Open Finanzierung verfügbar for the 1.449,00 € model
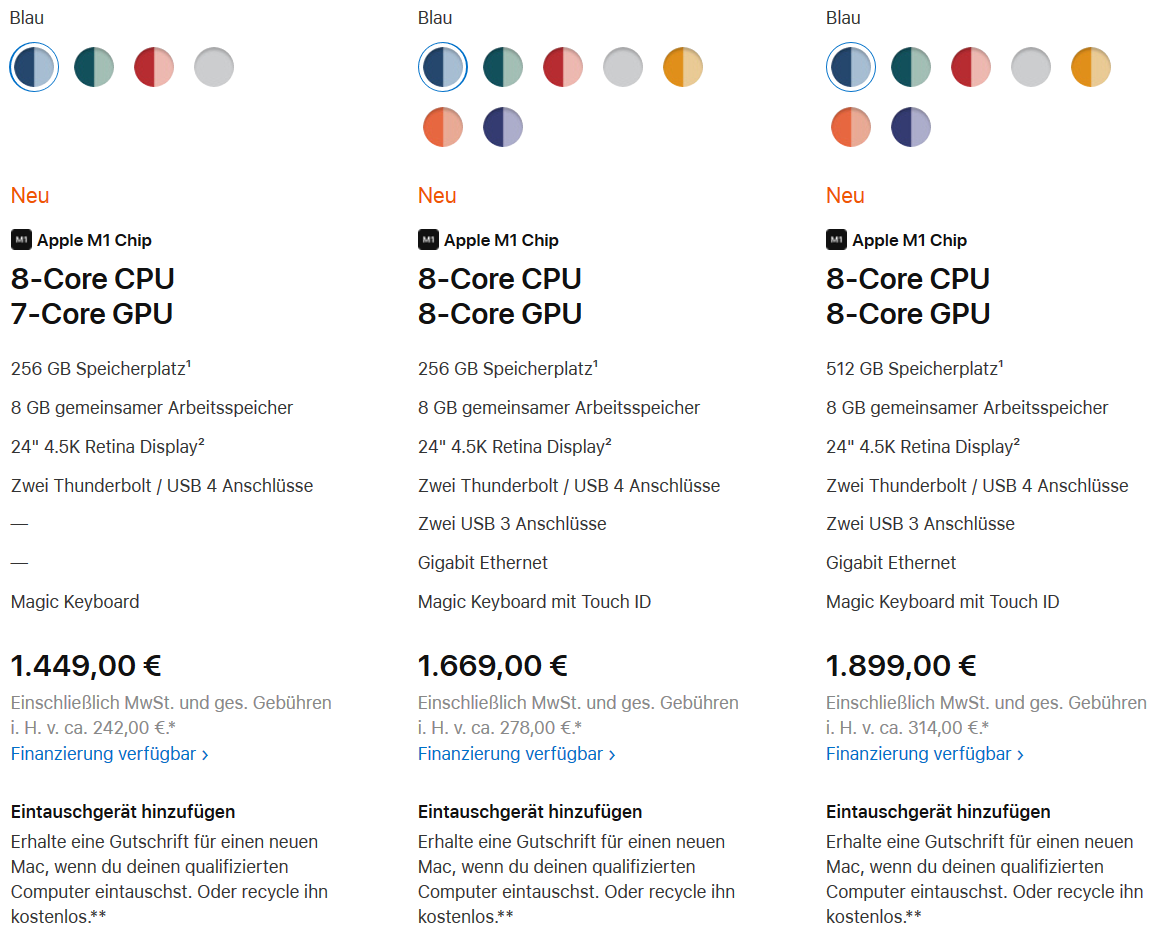This screenshot has height=940, width=1164. (105, 753)
